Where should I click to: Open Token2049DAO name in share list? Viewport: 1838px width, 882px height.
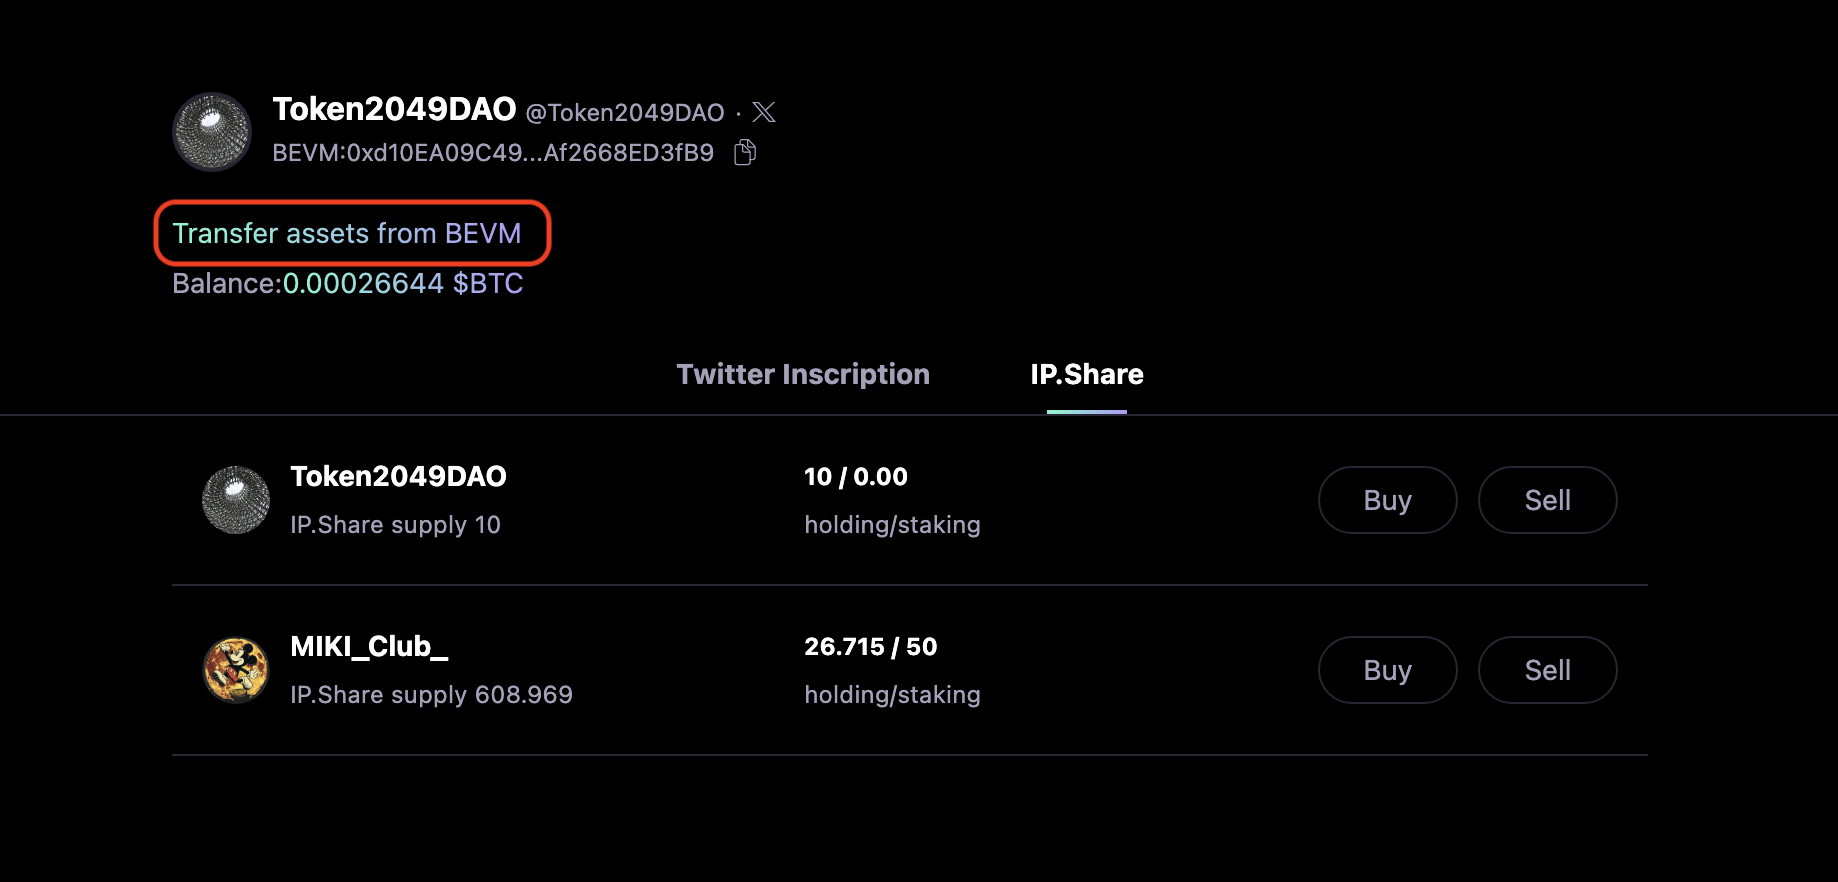pos(398,477)
